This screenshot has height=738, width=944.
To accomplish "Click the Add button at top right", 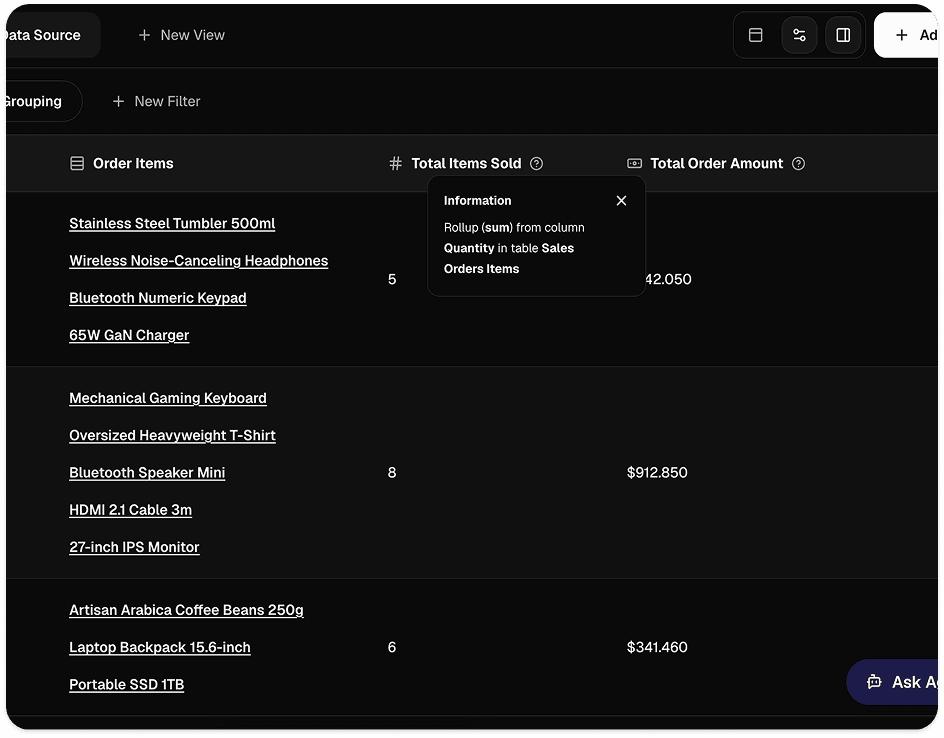I will [x=907, y=35].
